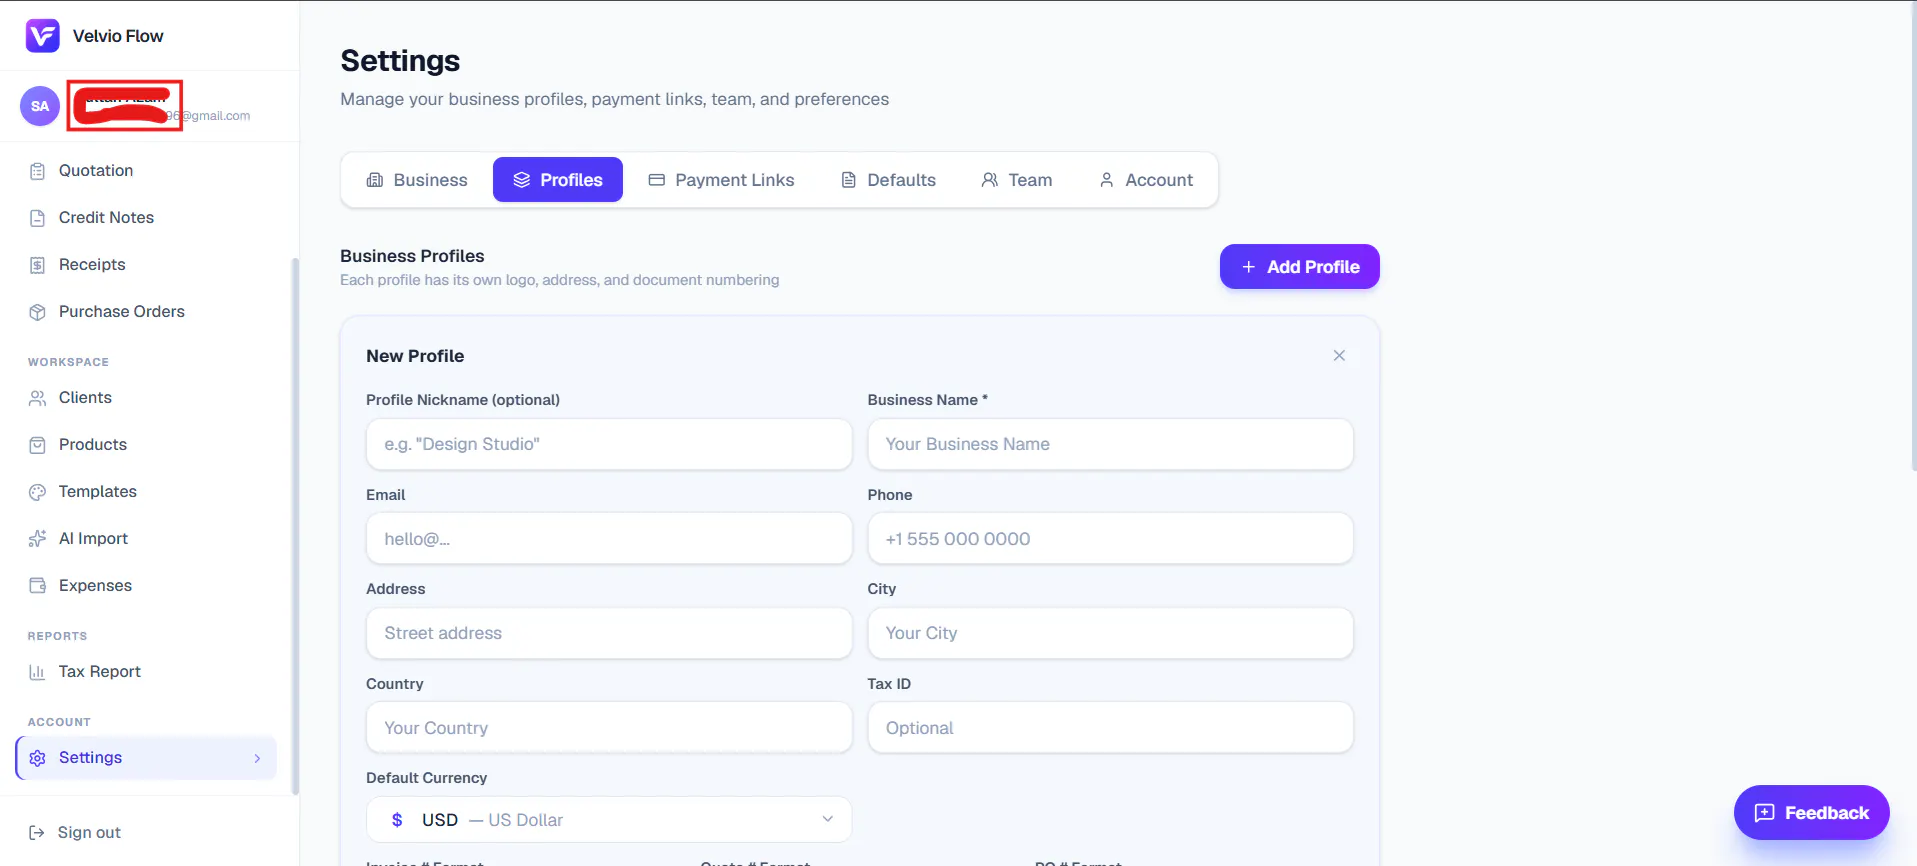This screenshot has height=866, width=1917.
Task: Click the Settings gear icon
Action: 37,758
